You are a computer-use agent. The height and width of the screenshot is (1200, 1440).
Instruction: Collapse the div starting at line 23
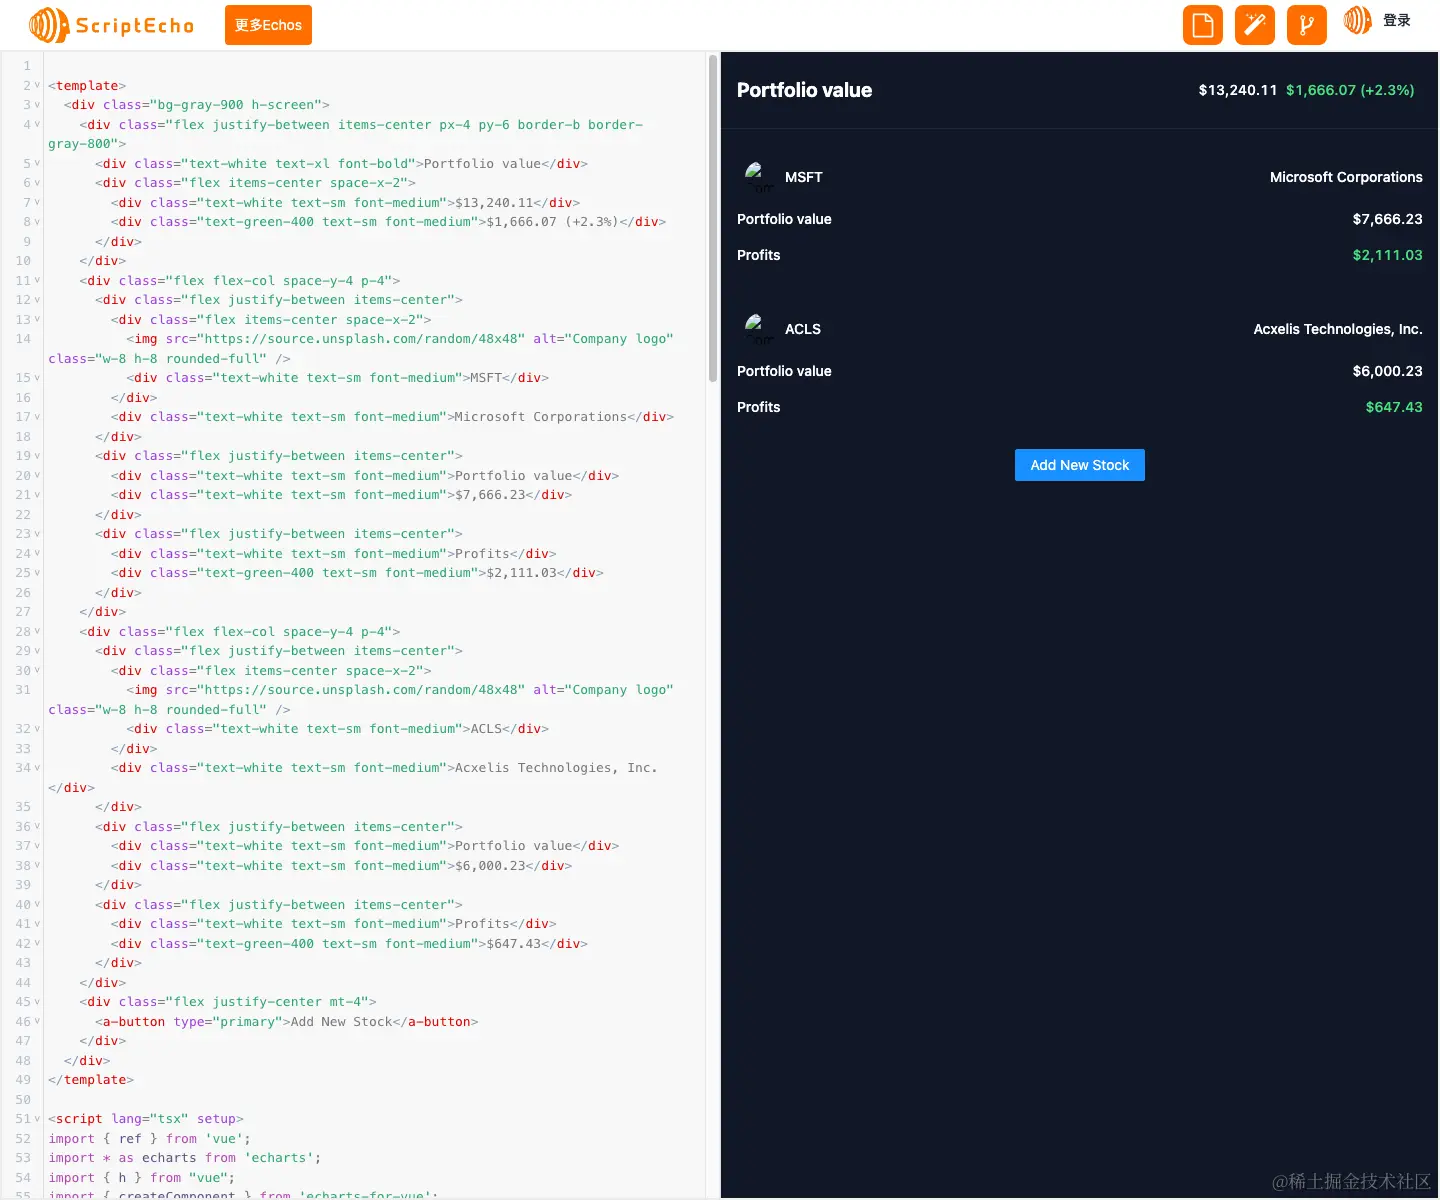click(x=38, y=534)
